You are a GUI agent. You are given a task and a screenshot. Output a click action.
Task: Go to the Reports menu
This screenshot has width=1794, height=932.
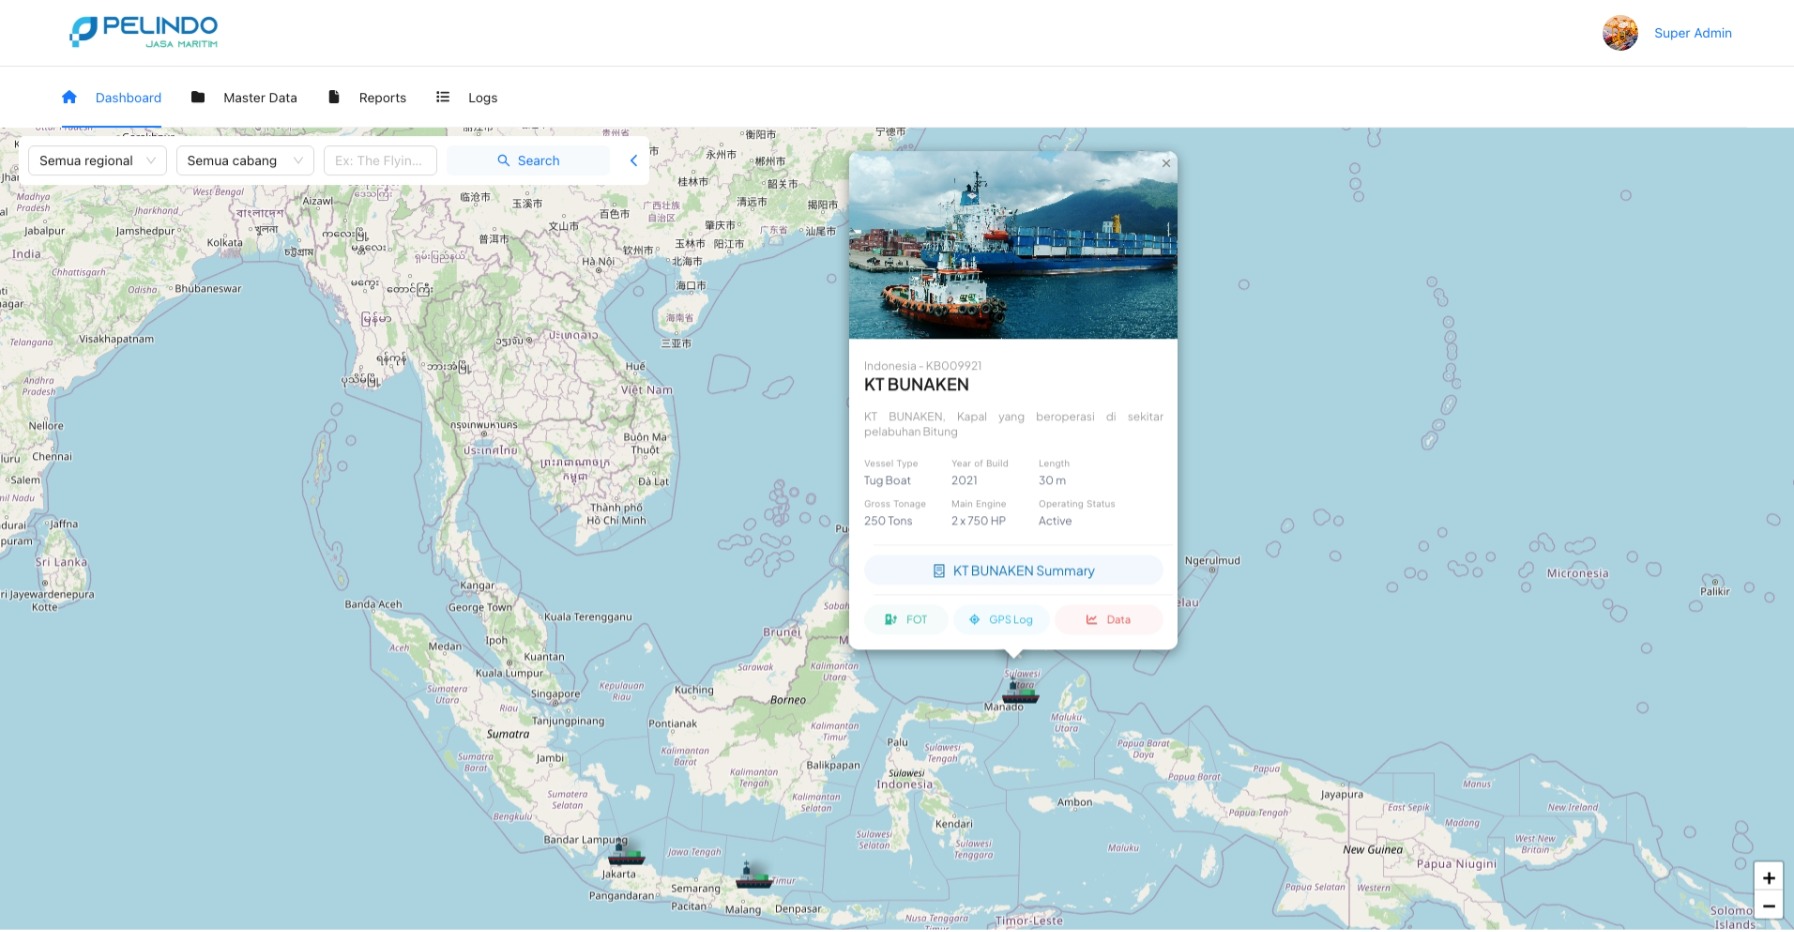pyautogui.click(x=367, y=98)
